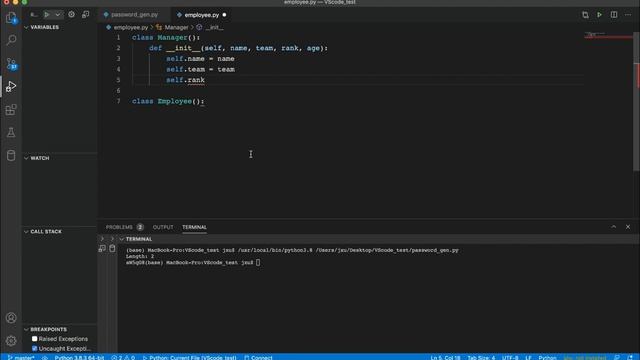Viewport: 640px width, 360px height.
Task: Open the Run and Debug view
Action: click(11, 86)
